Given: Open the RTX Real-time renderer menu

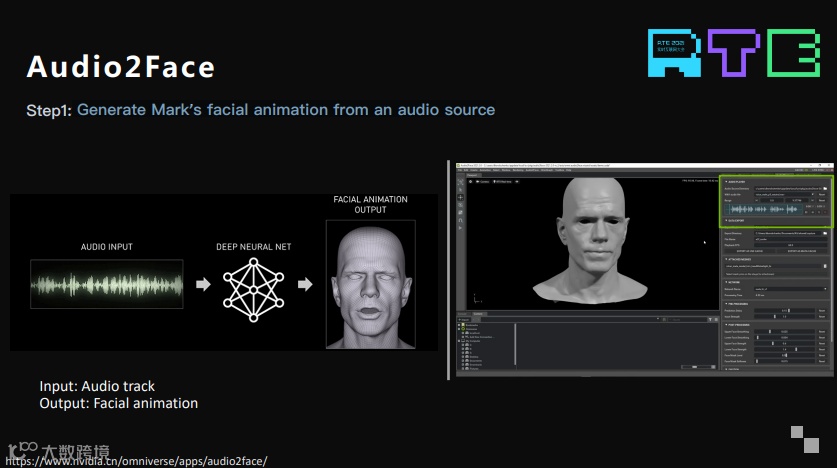Looking at the screenshot, I should tap(502, 181).
